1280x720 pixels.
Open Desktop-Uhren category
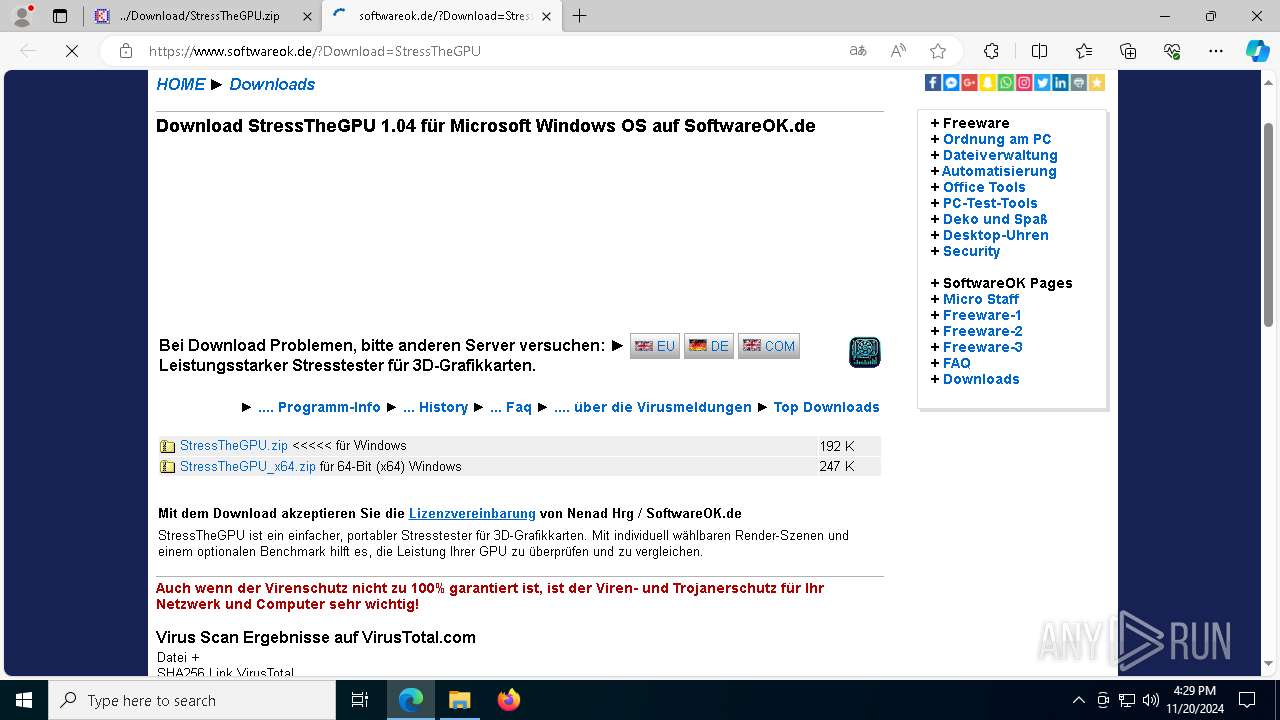click(996, 235)
